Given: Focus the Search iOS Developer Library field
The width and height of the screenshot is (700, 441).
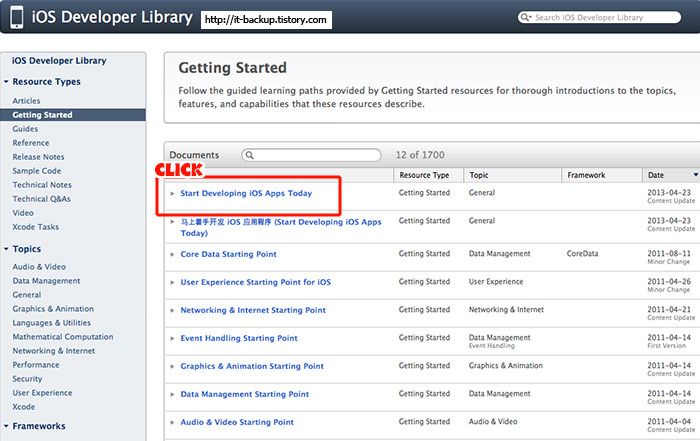Looking at the screenshot, I should [599, 17].
